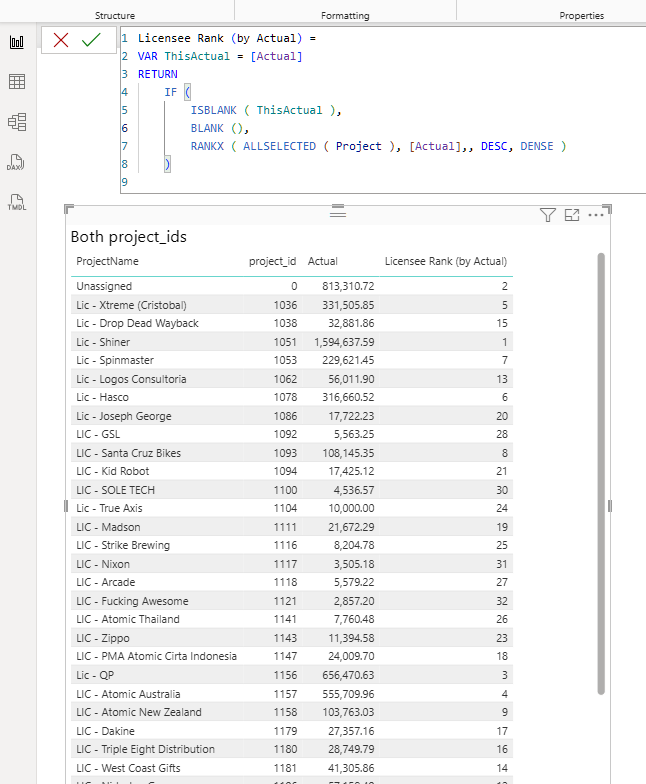Select the Properties ribbon group label
Viewport: 646px width, 784px height.
coord(582,16)
